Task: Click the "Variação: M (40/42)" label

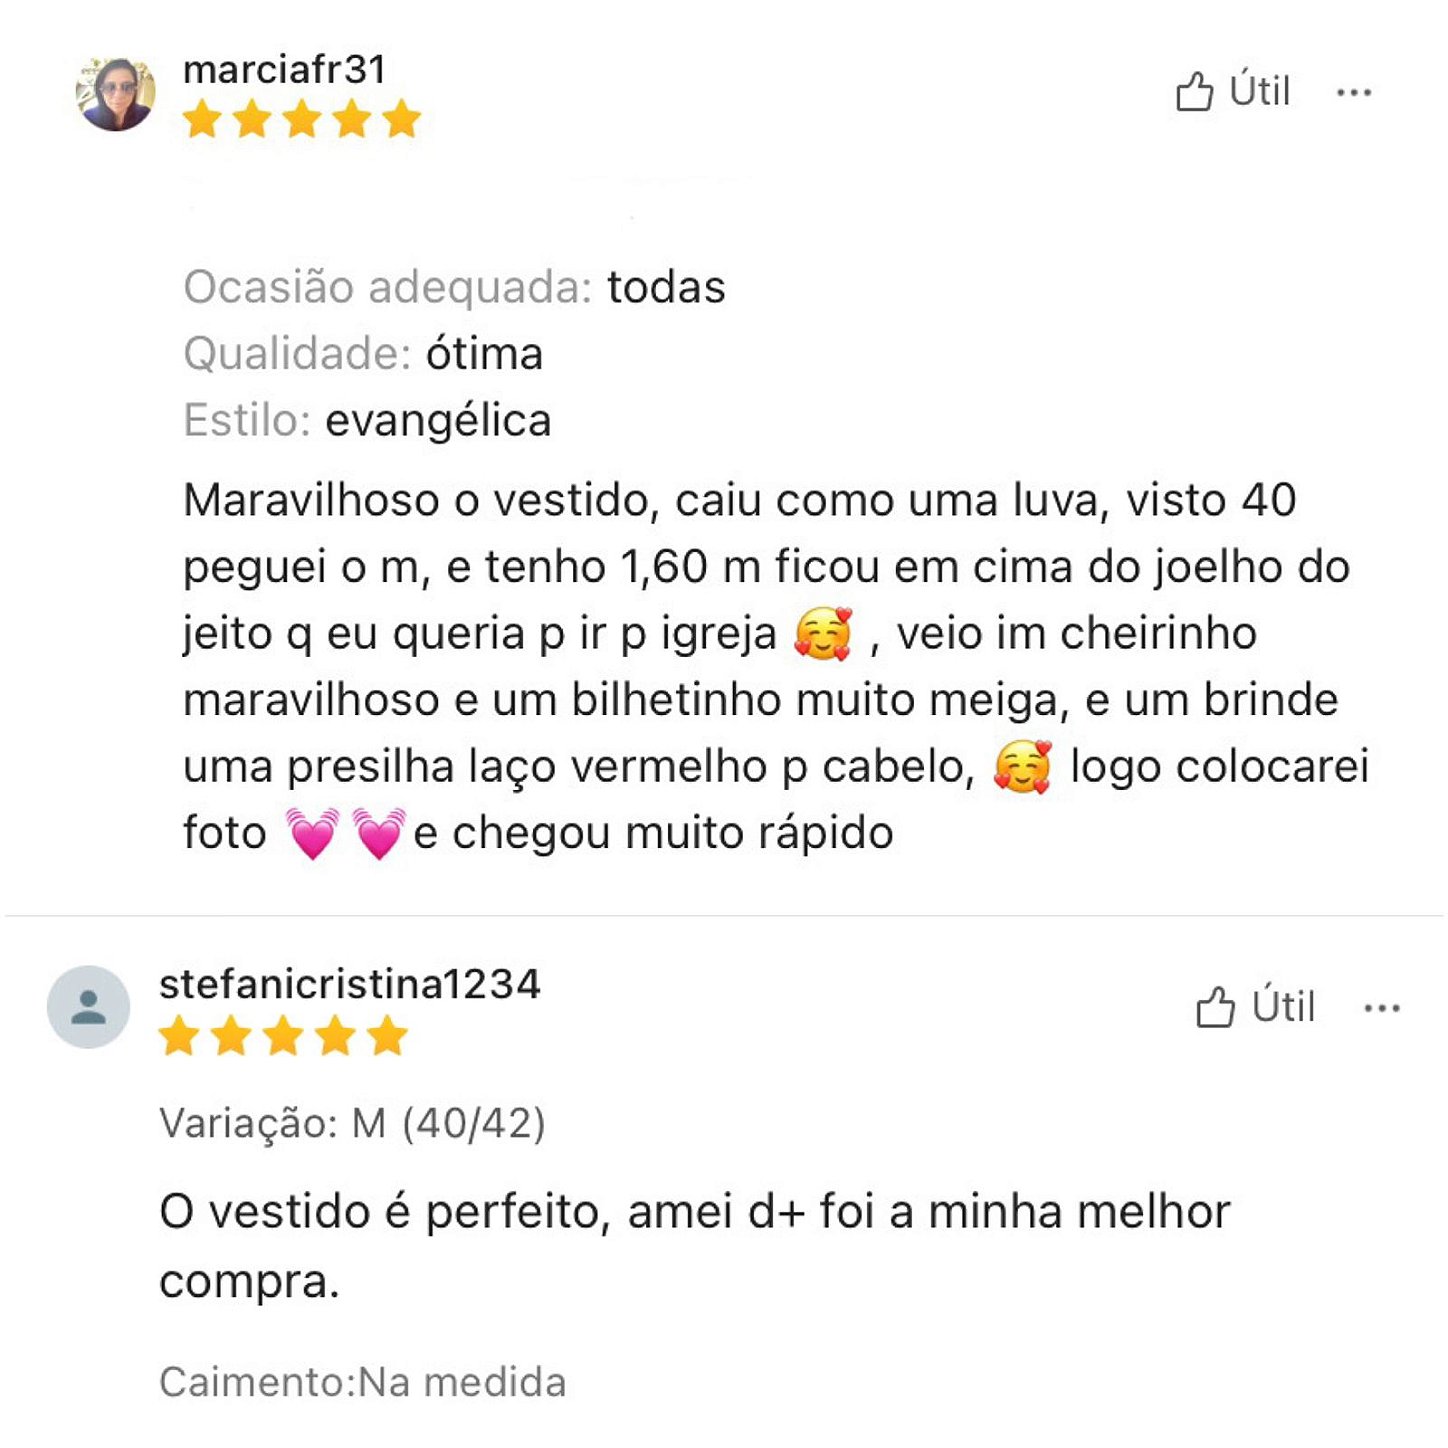Action: [x=352, y=1123]
